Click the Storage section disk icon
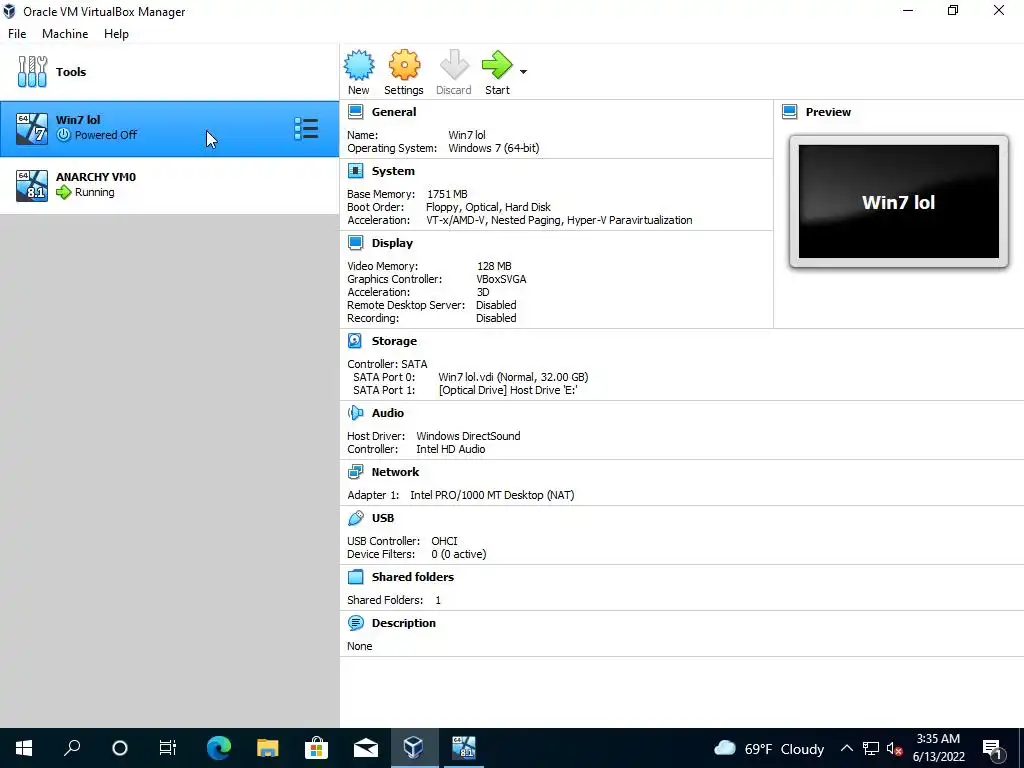The height and width of the screenshot is (768, 1024). tap(355, 341)
